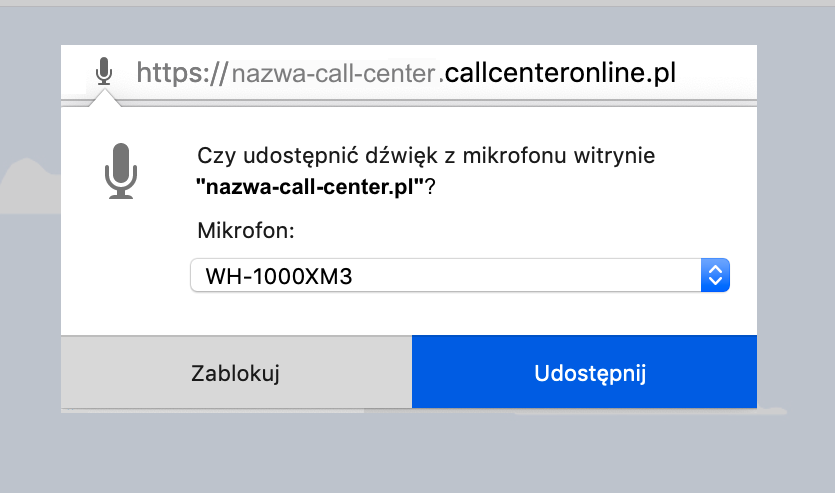Click the thin browser strip above the address bar

[417, 3]
